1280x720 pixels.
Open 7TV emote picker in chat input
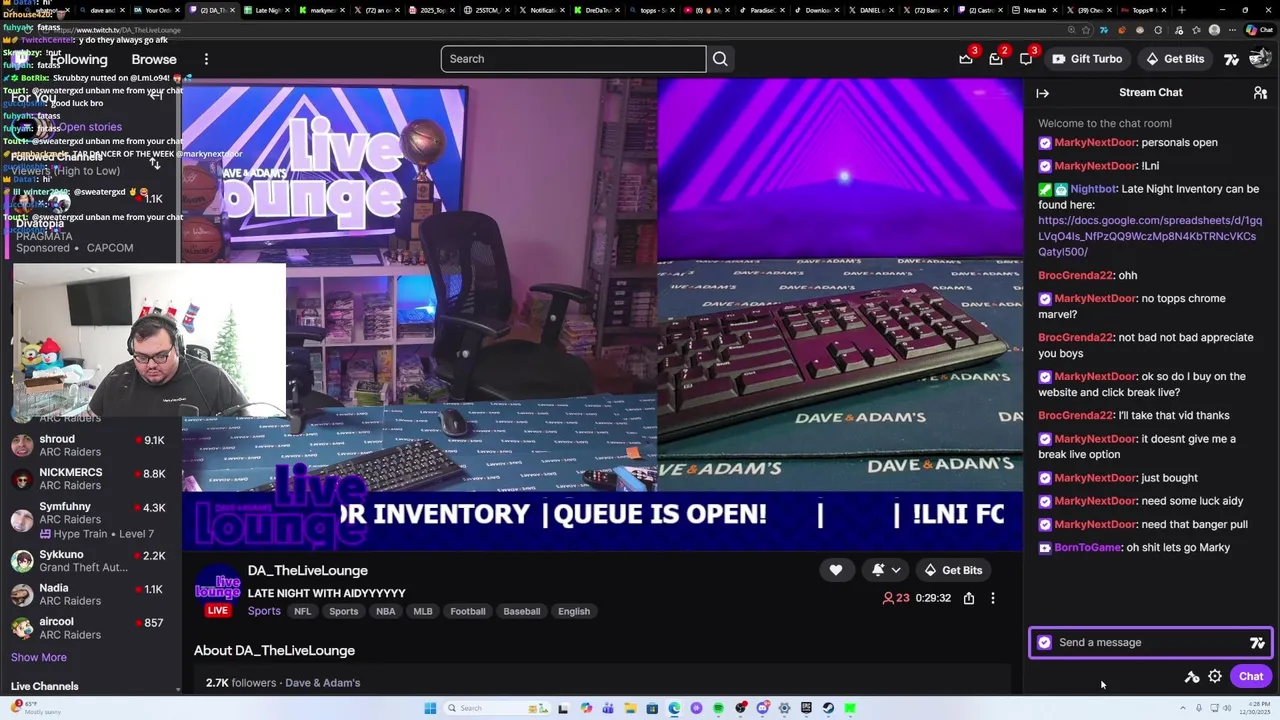pyautogui.click(x=1257, y=643)
